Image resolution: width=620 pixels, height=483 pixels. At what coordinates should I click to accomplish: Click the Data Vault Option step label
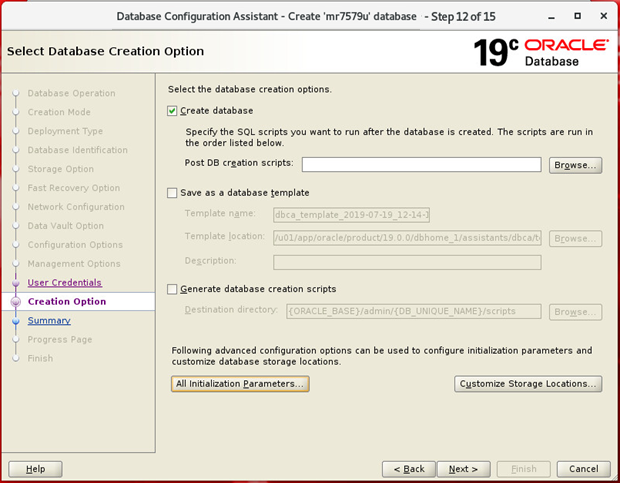tap(66, 226)
